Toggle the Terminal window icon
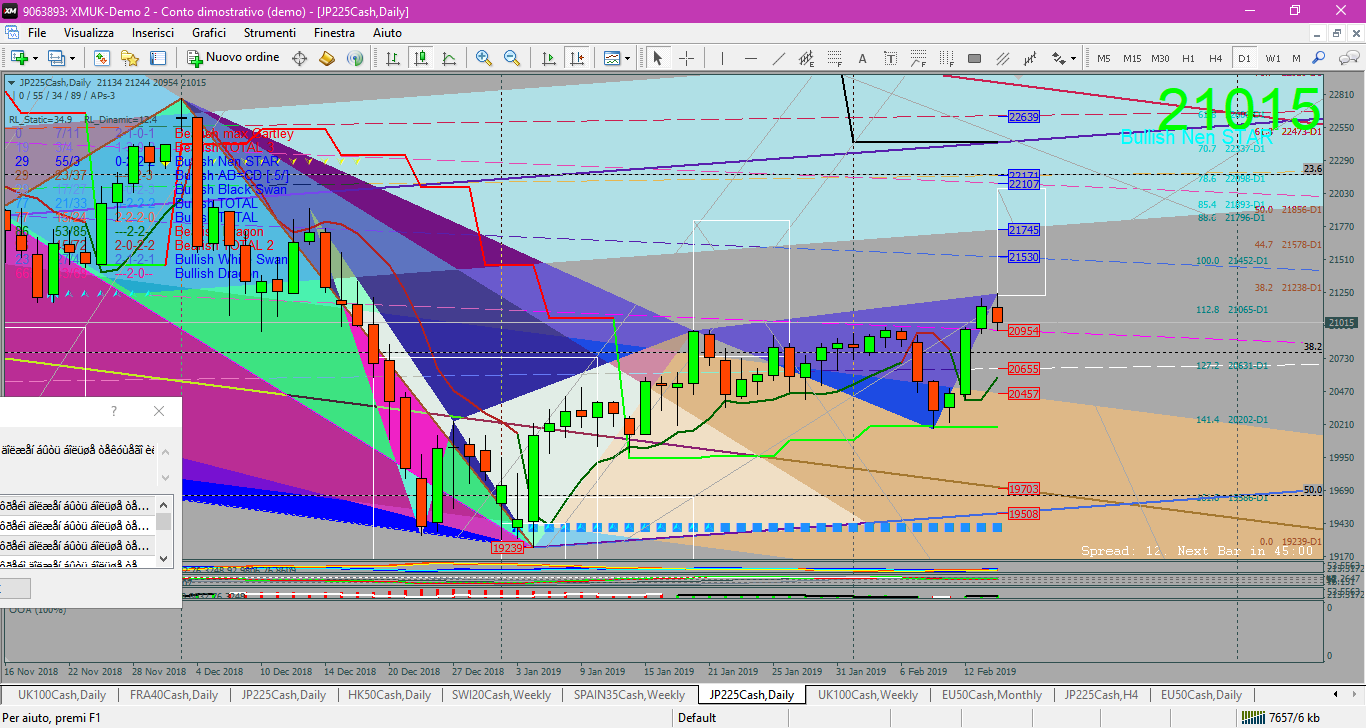This screenshot has height=728, width=1366. [x=158, y=58]
